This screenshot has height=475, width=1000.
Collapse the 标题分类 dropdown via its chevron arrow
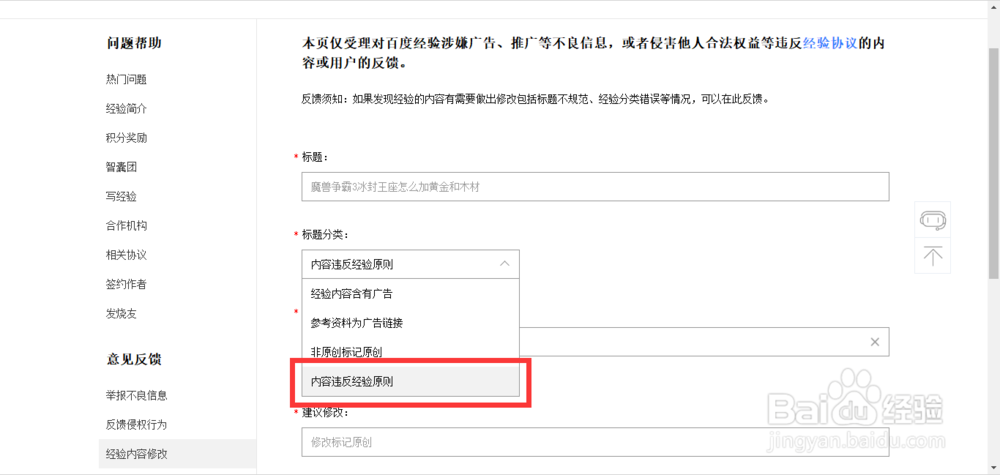point(504,264)
